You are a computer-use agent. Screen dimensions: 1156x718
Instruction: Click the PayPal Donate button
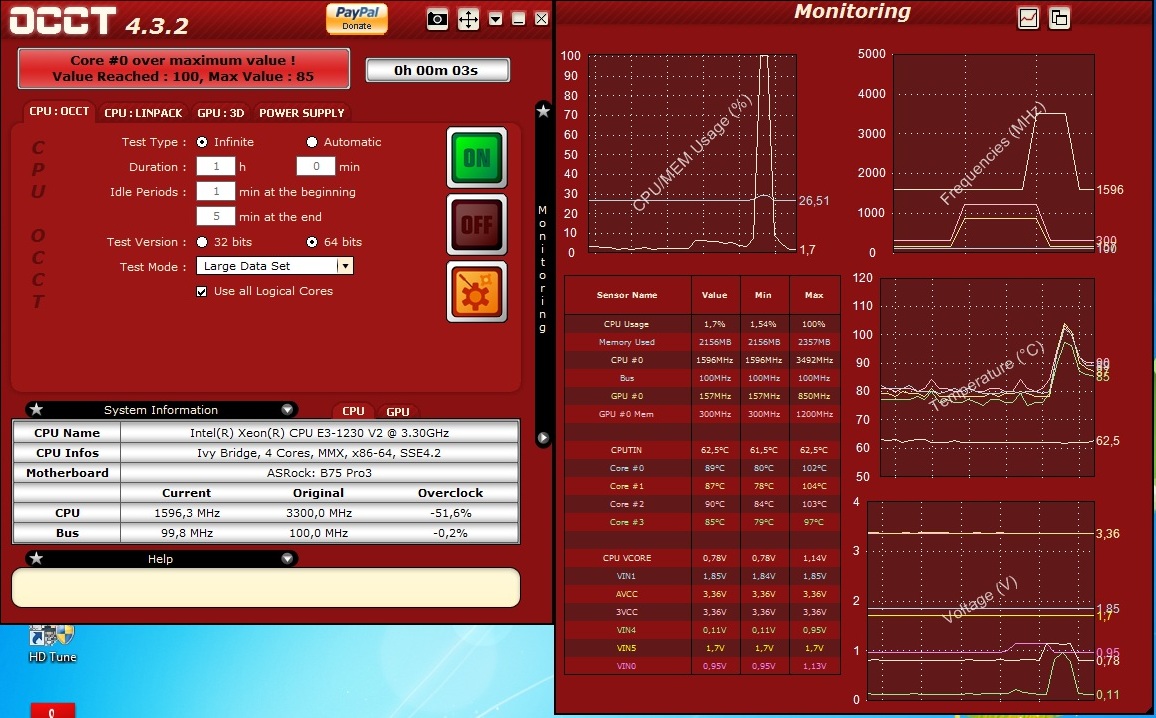(357, 18)
